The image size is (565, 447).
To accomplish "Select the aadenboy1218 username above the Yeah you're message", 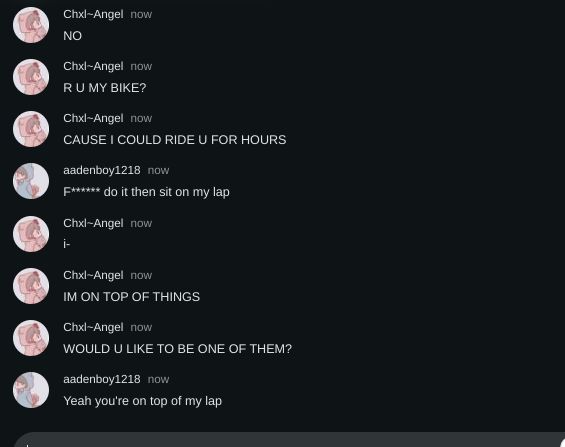I will click(102, 379).
